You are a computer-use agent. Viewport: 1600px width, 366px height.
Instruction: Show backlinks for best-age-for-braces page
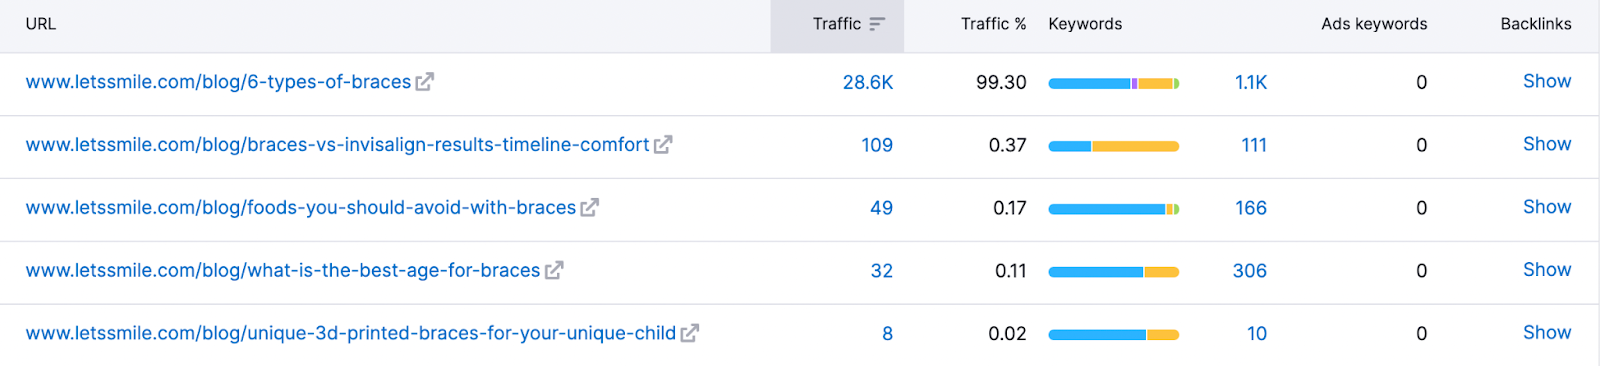(x=1547, y=270)
